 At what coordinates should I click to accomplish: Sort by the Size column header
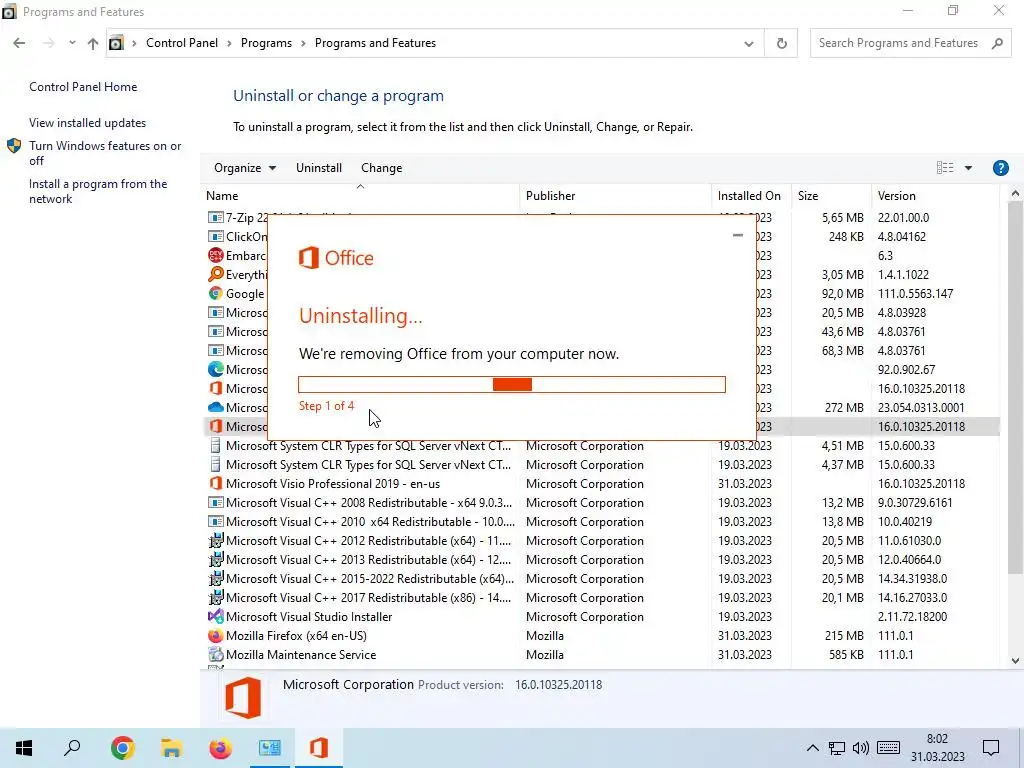click(831, 196)
